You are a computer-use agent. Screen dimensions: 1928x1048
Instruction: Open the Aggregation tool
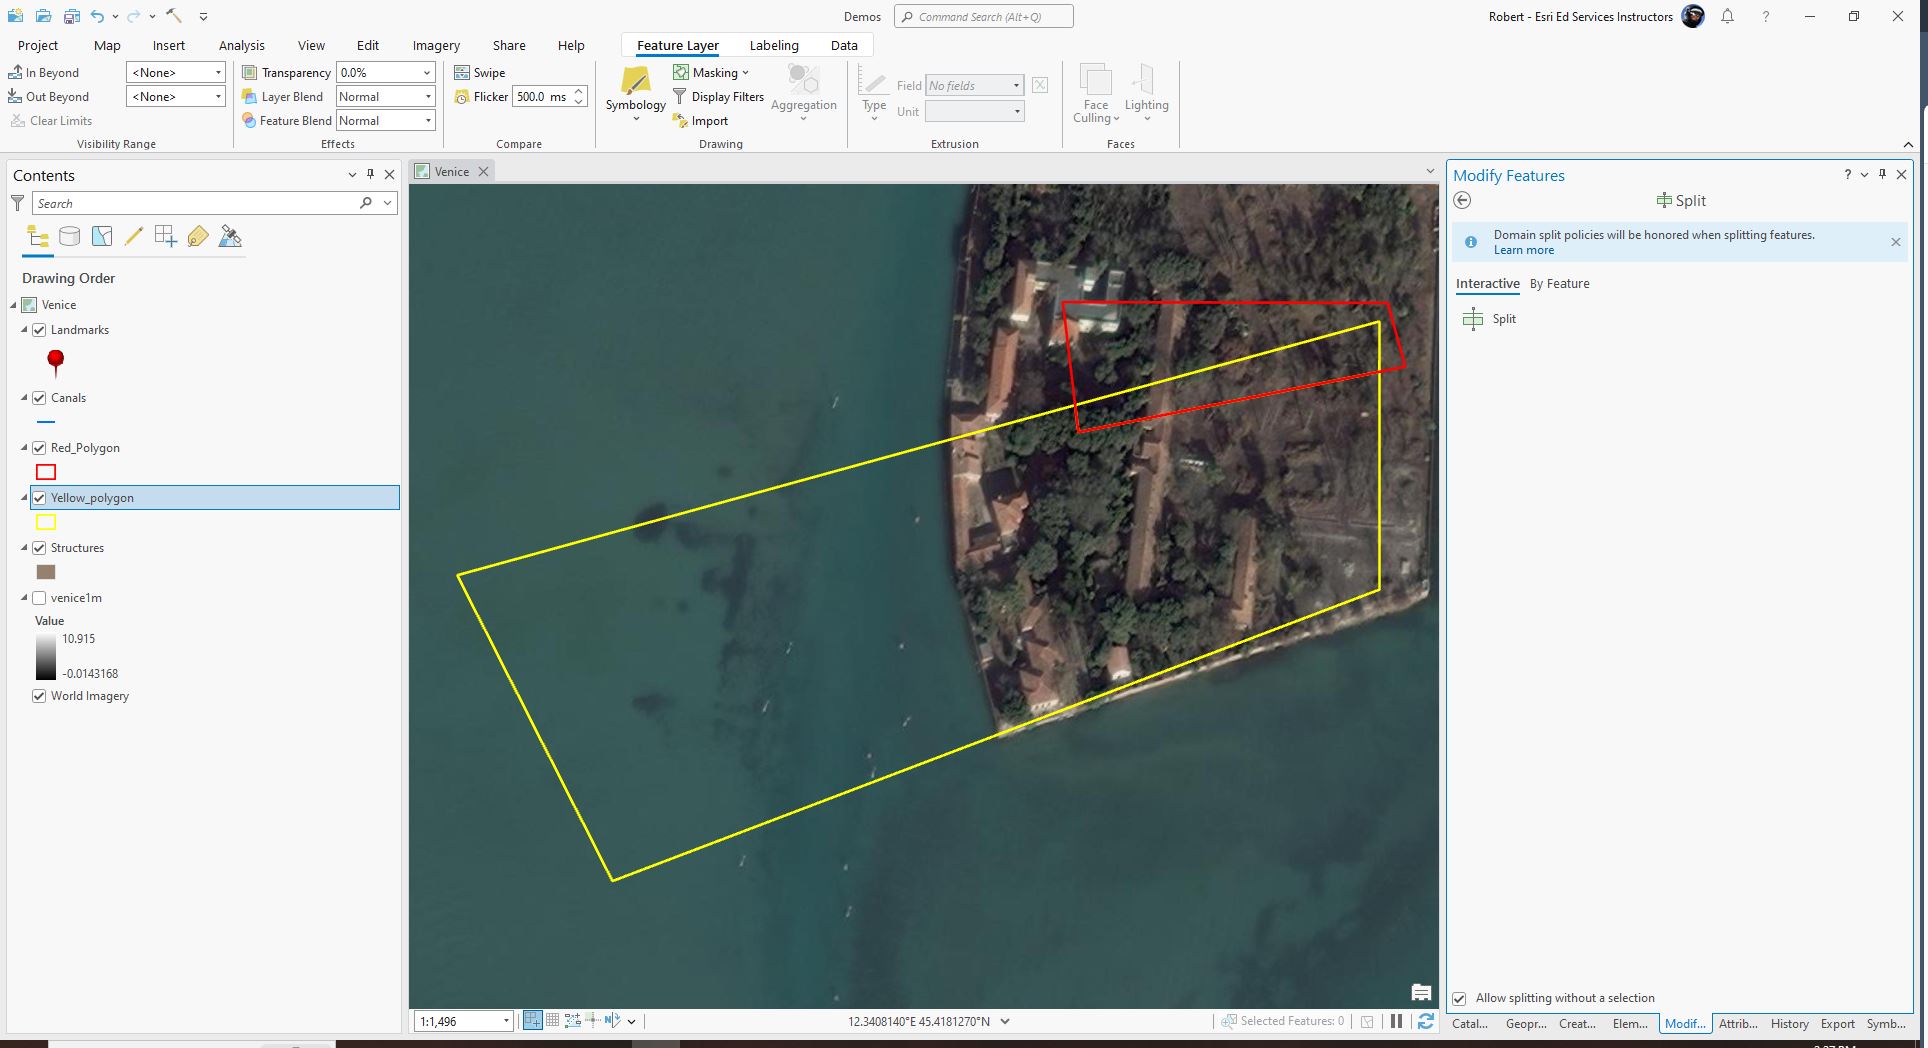point(803,93)
